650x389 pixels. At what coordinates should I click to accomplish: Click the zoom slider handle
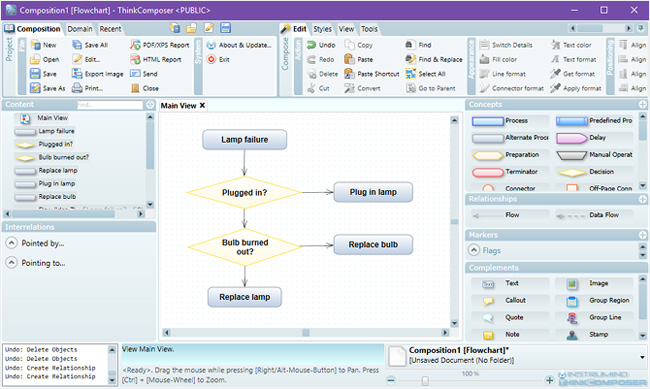(x=425, y=380)
